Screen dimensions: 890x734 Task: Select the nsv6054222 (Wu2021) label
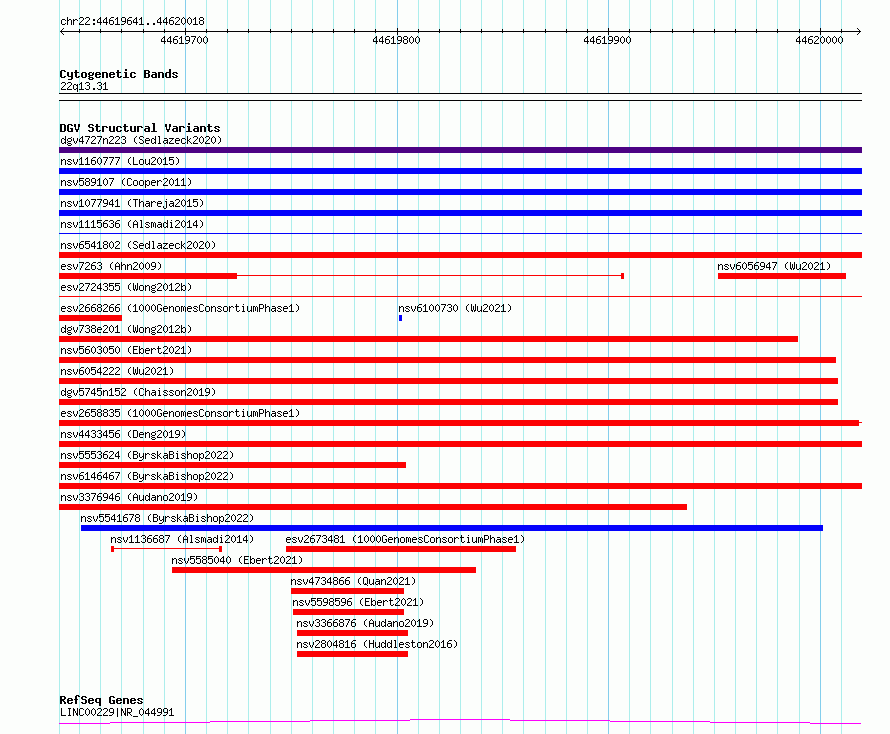117,371
